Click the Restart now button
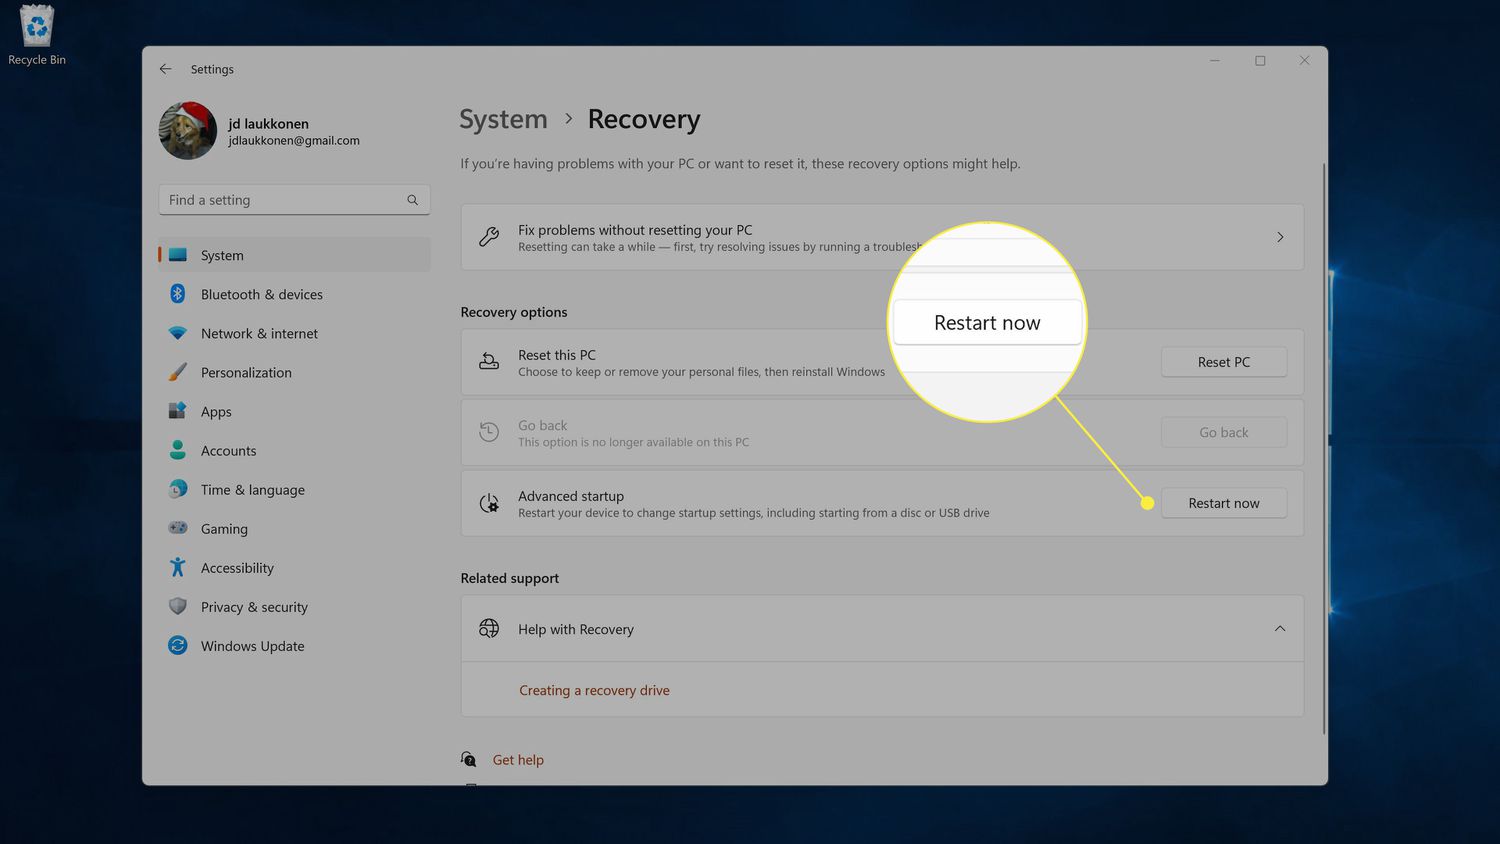The width and height of the screenshot is (1500, 844). (x=1223, y=503)
